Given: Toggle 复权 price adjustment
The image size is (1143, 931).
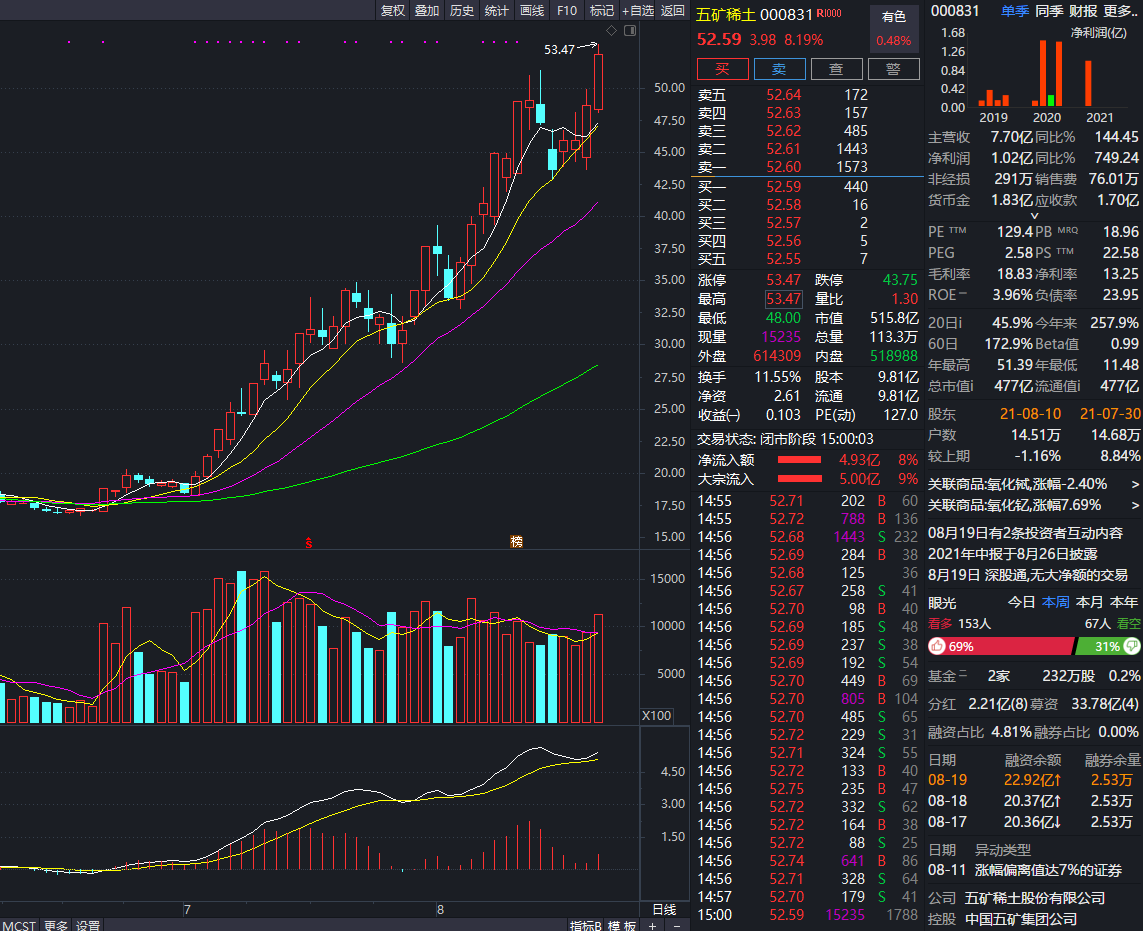Looking at the screenshot, I should (393, 10).
